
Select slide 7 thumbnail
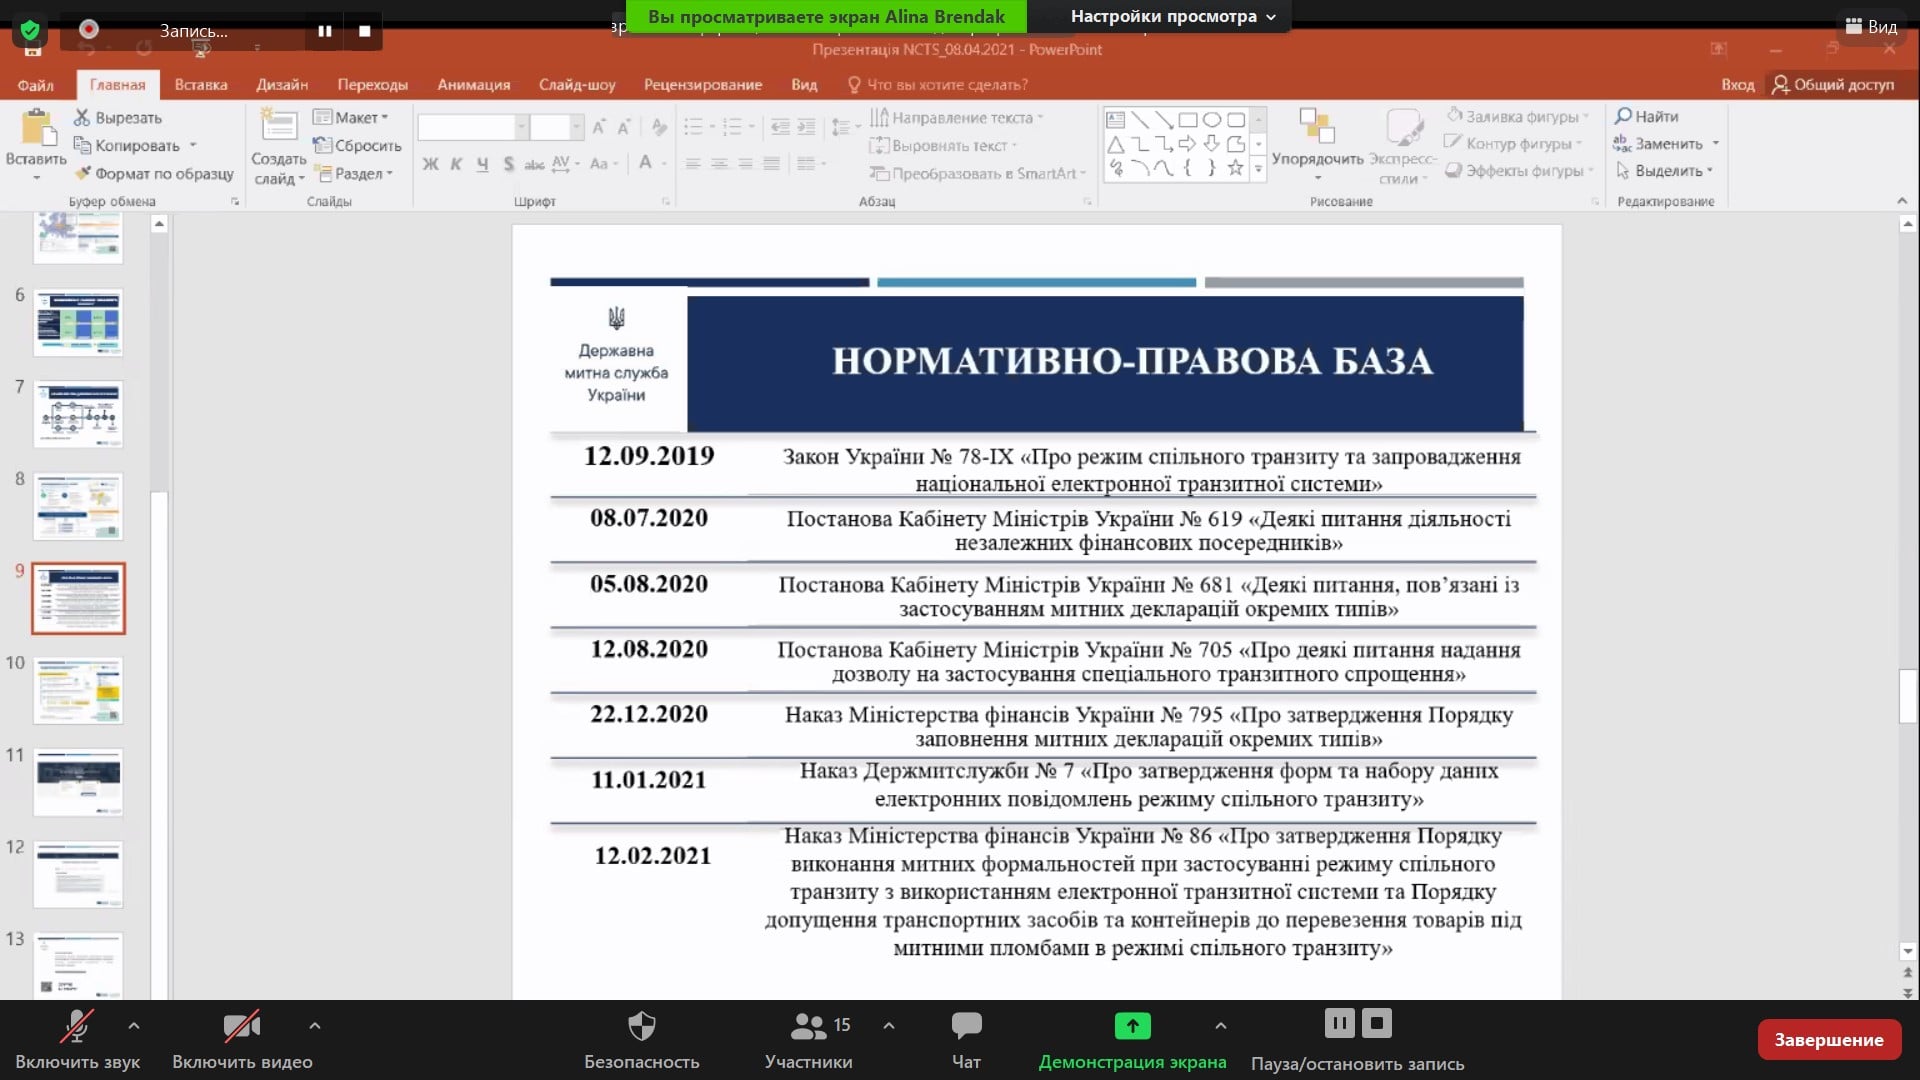click(x=78, y=414)
